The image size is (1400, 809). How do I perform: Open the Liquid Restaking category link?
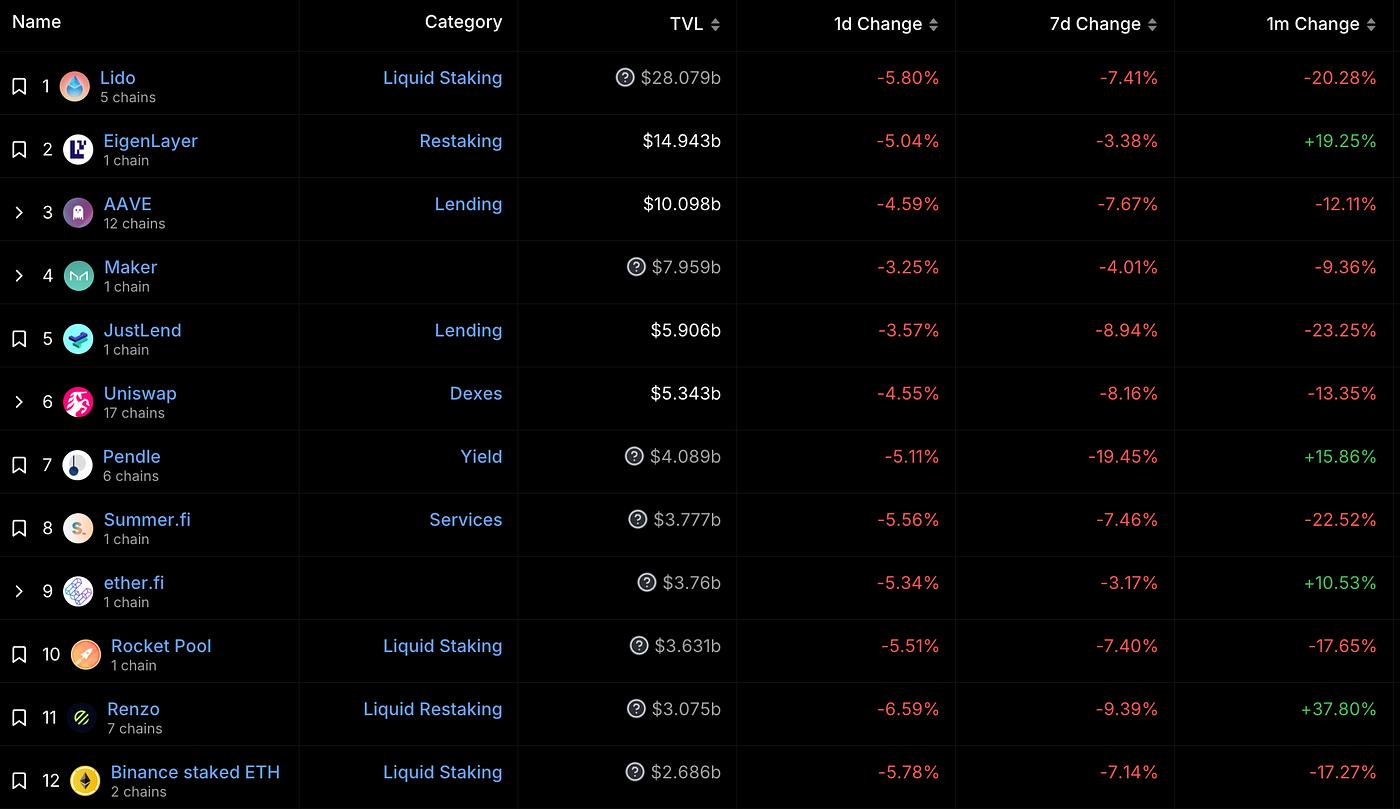[432, 709]
